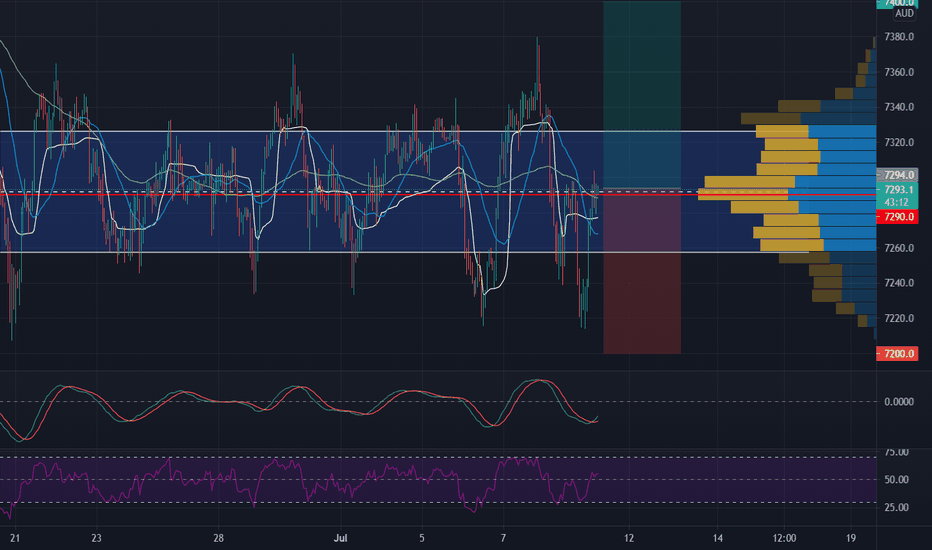Image resolution: width=932 pixels, height=550 pixels.
Task: Select the upper white range boundary line
Action: (380, 131)
